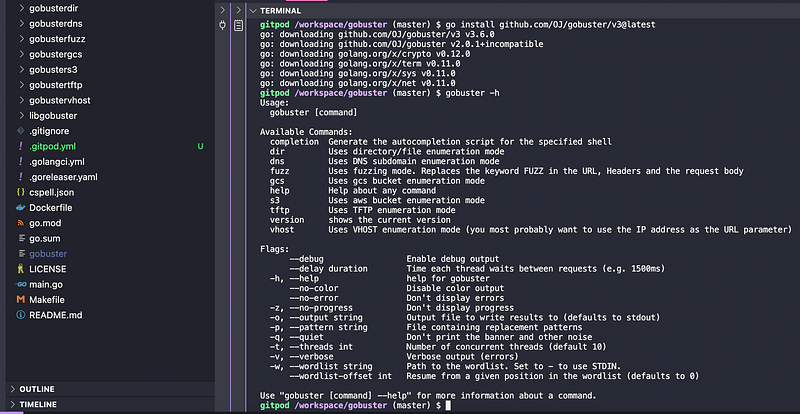Click the '--wordlist-offset int' flag text
800x414 pixels.
[341, 376]
